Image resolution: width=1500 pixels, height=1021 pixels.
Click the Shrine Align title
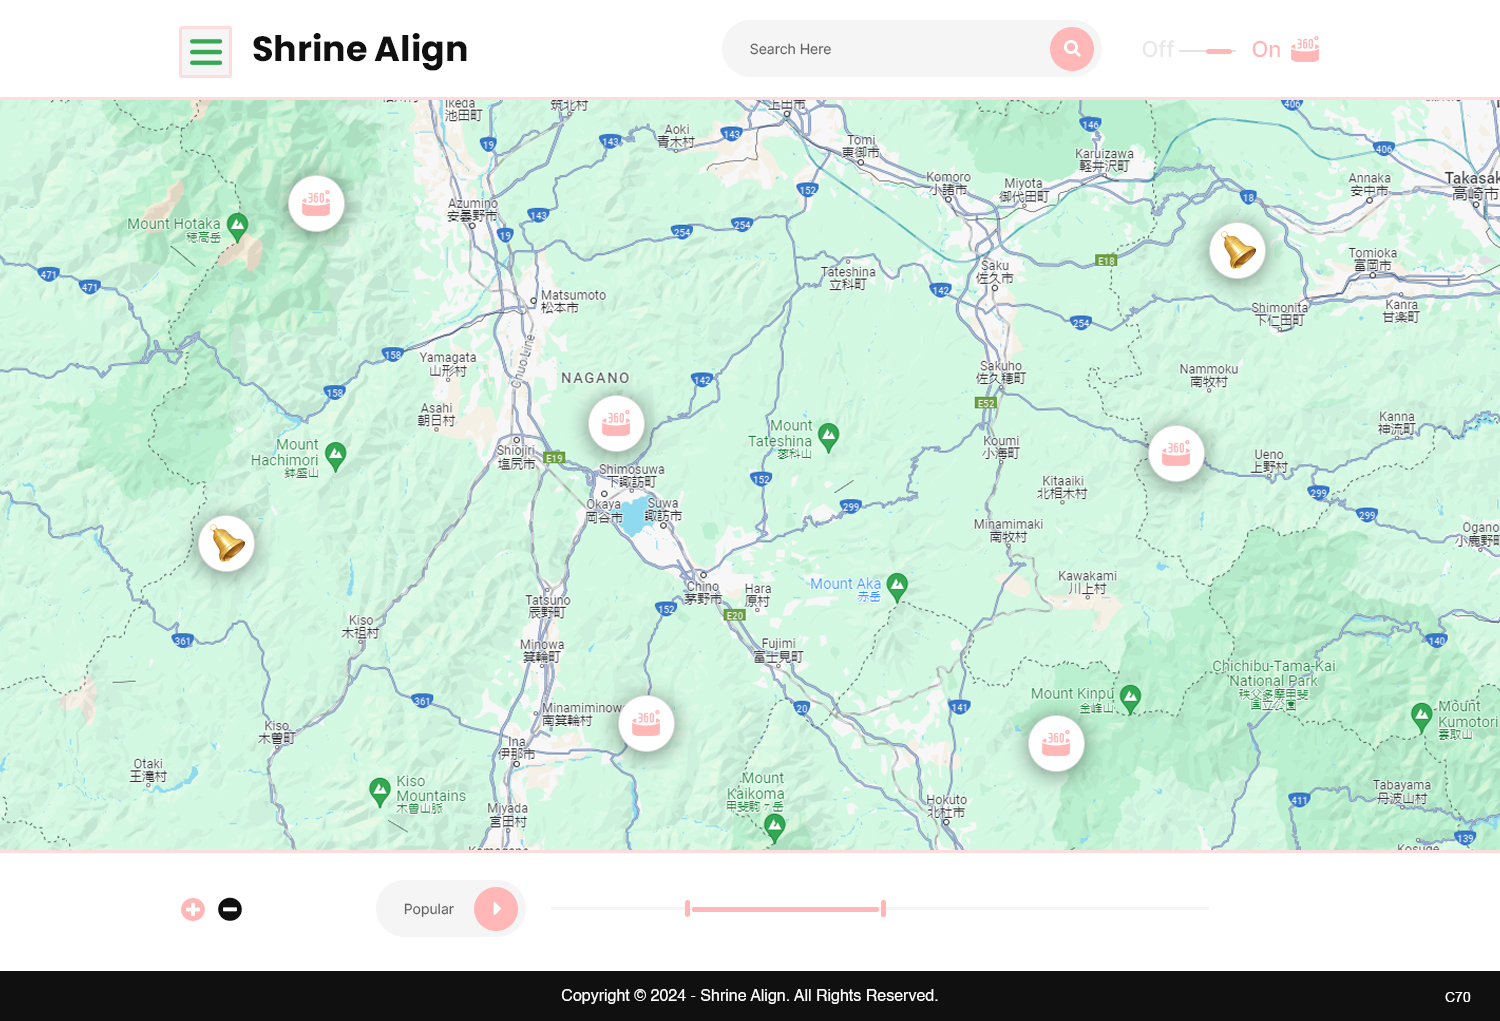[359, 49]
